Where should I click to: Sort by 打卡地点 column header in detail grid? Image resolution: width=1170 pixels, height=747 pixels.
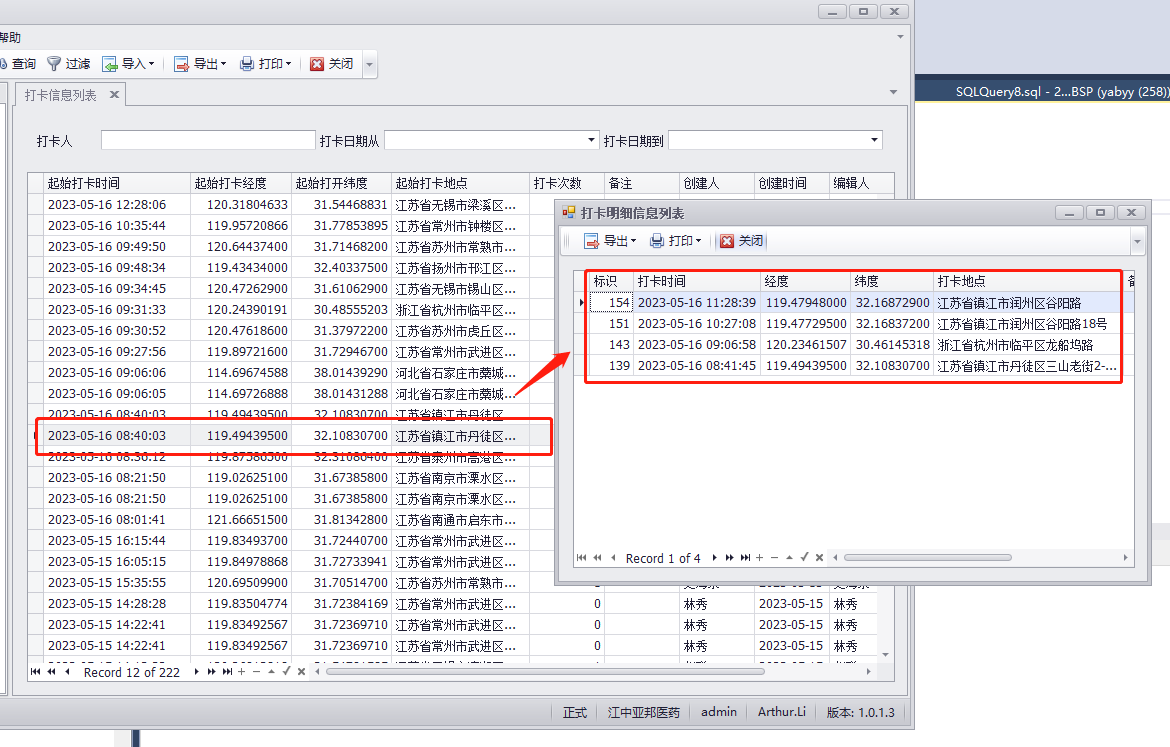[1027, 281]
